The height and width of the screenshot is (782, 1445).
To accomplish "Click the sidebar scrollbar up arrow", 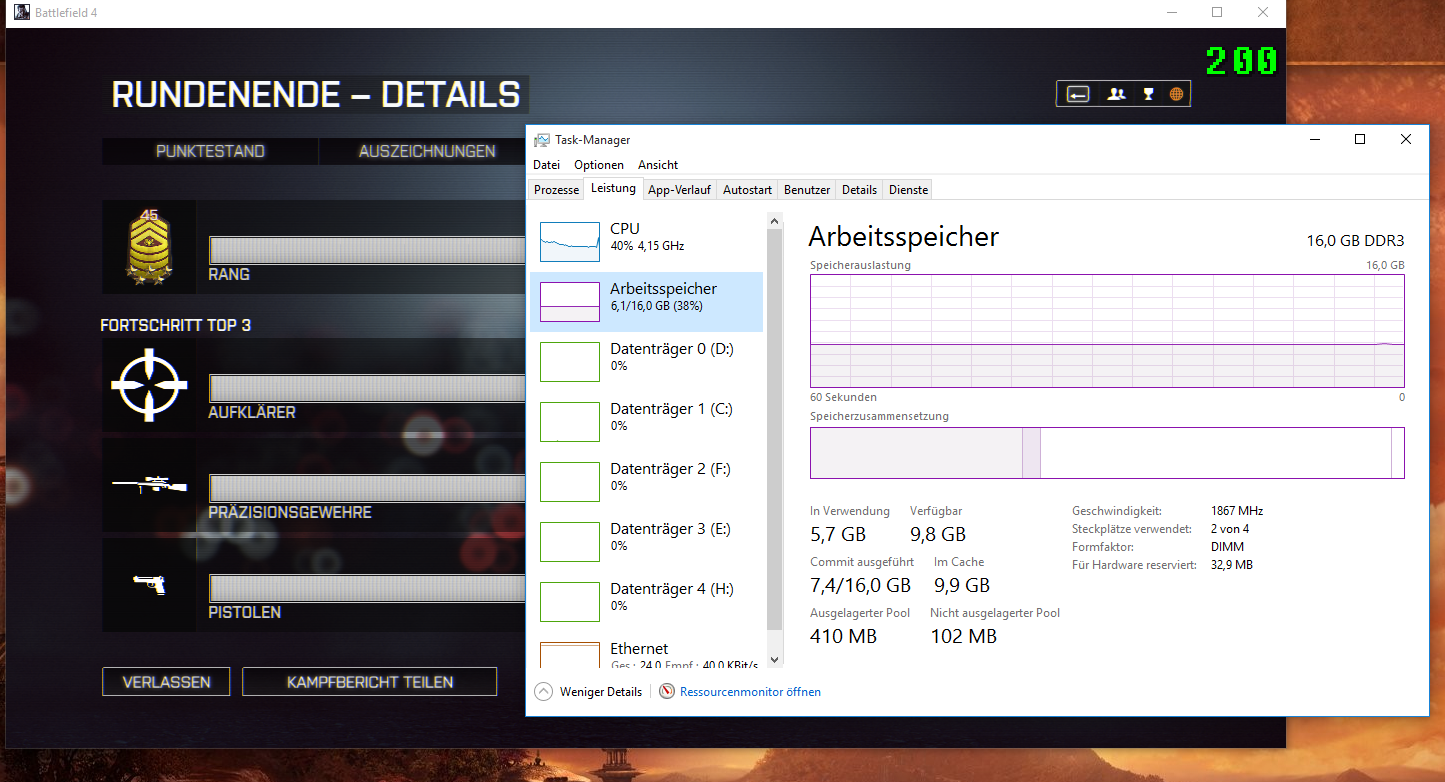I will click(x=774, y=220).
